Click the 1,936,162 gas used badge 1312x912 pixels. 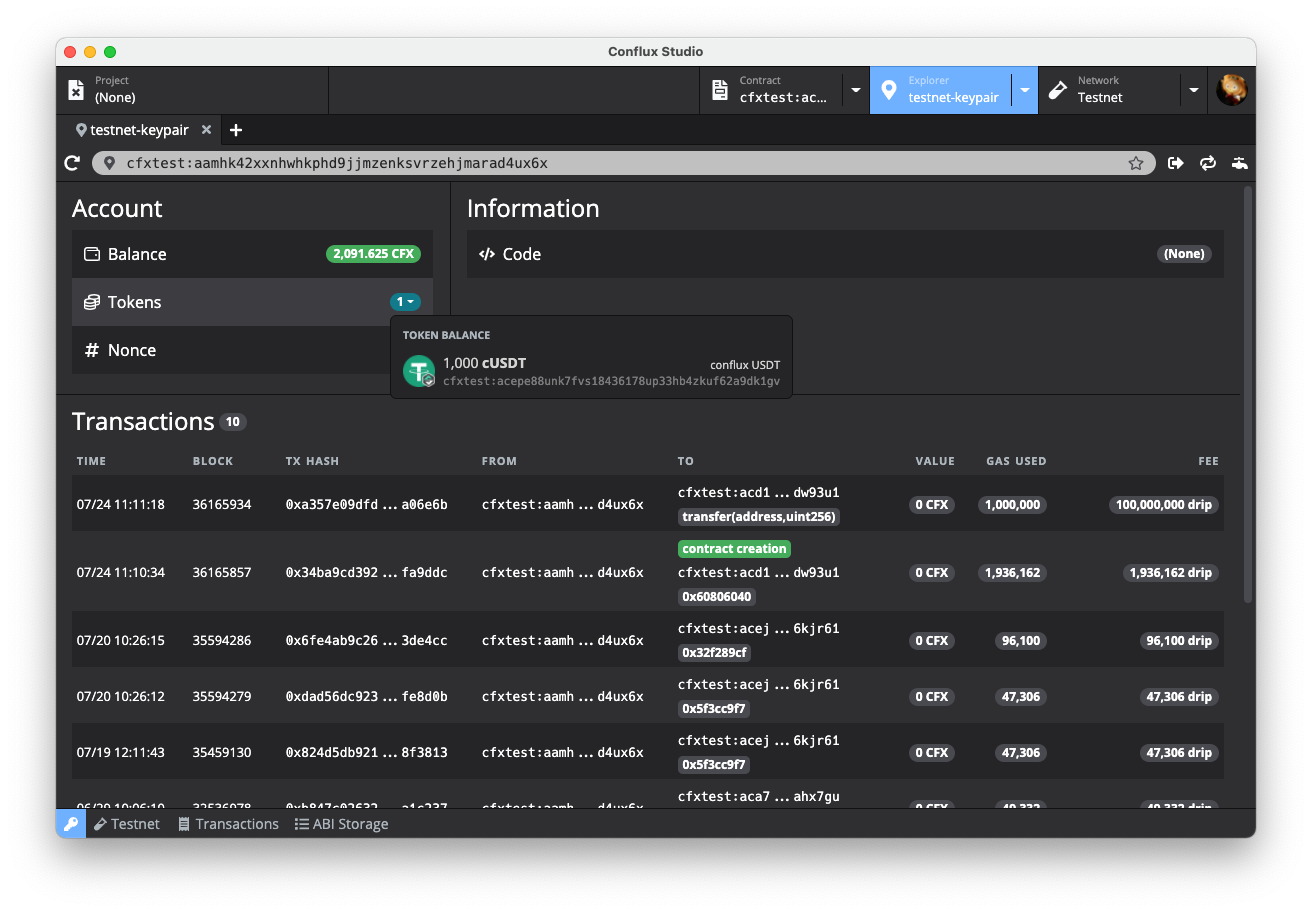(x=1012, y=573)
